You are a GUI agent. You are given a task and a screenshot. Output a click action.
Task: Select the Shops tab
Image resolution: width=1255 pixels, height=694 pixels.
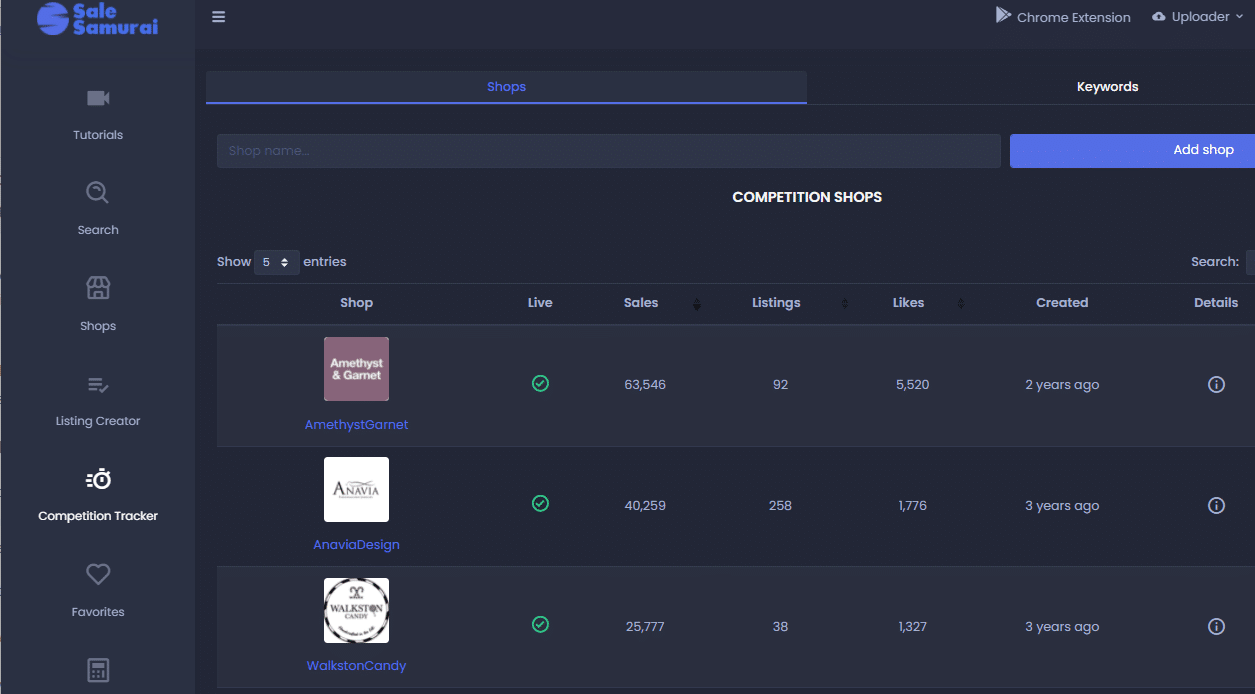(506, 86)
